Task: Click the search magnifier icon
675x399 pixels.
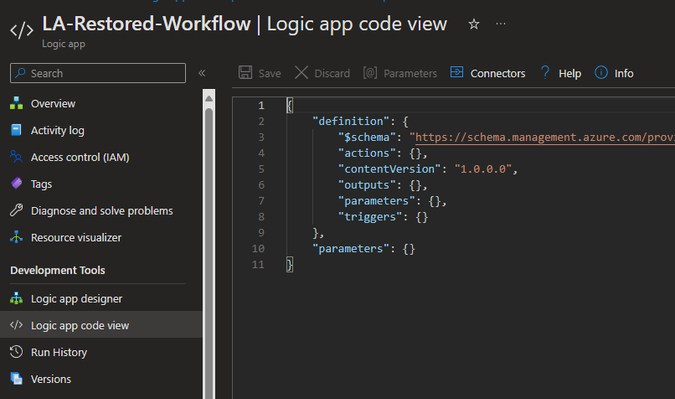Action: 20,73
